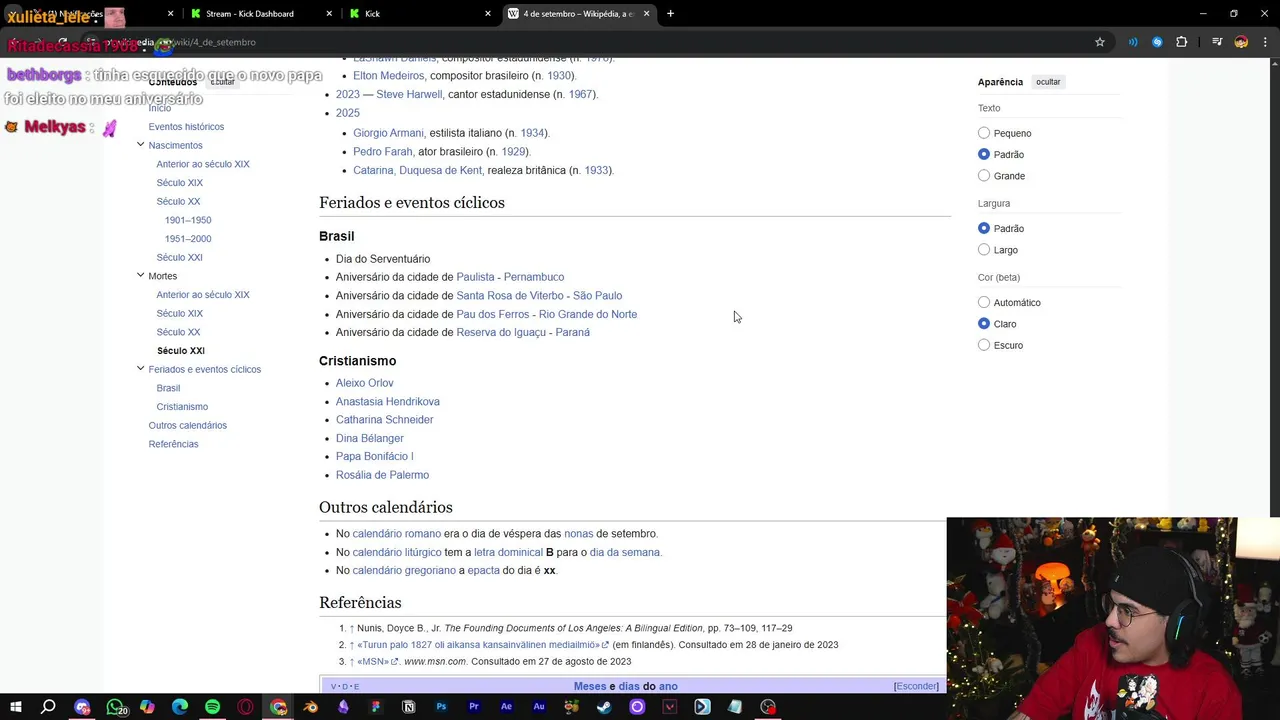Screen dimensions: 1280x720
Task: Collapse the Mortes section in contents
Action: tap(140, 275)
